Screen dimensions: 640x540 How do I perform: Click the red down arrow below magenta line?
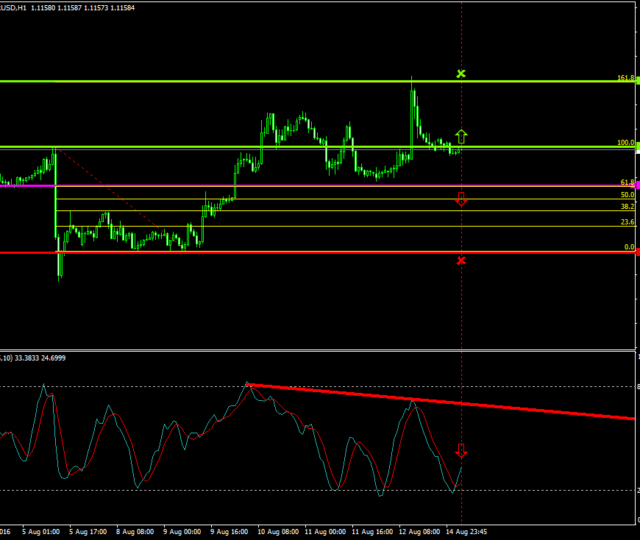461,199
